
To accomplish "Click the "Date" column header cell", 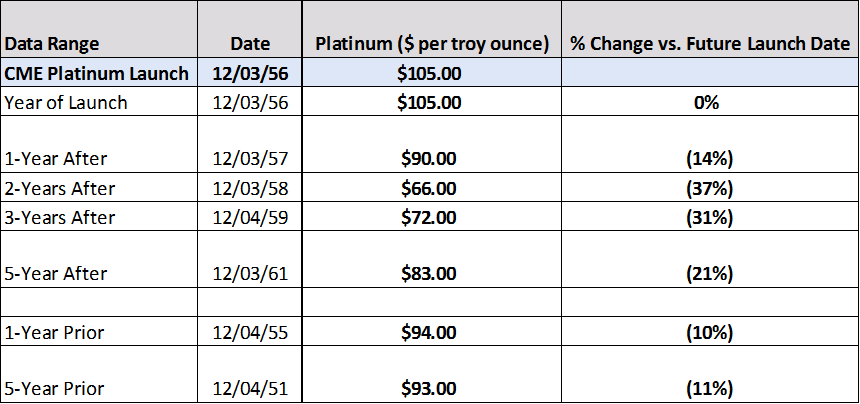I will coord(250,44).
